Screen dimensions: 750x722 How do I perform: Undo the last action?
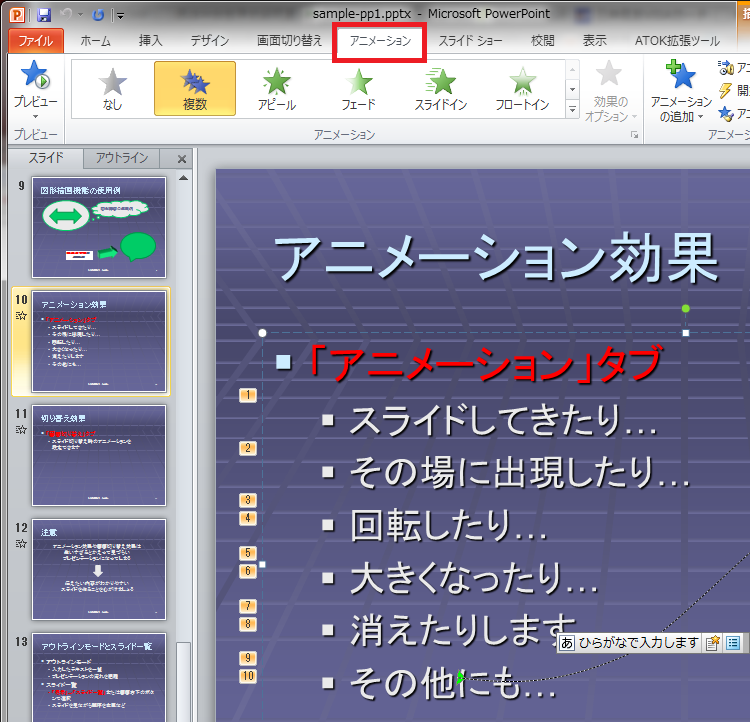tap(66, 15)
